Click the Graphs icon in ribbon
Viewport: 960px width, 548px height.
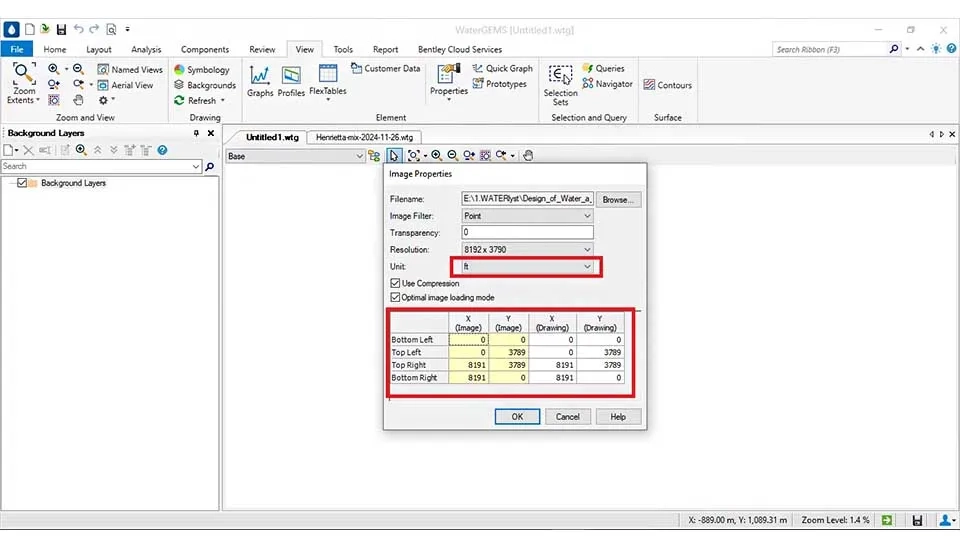[260, 80]
